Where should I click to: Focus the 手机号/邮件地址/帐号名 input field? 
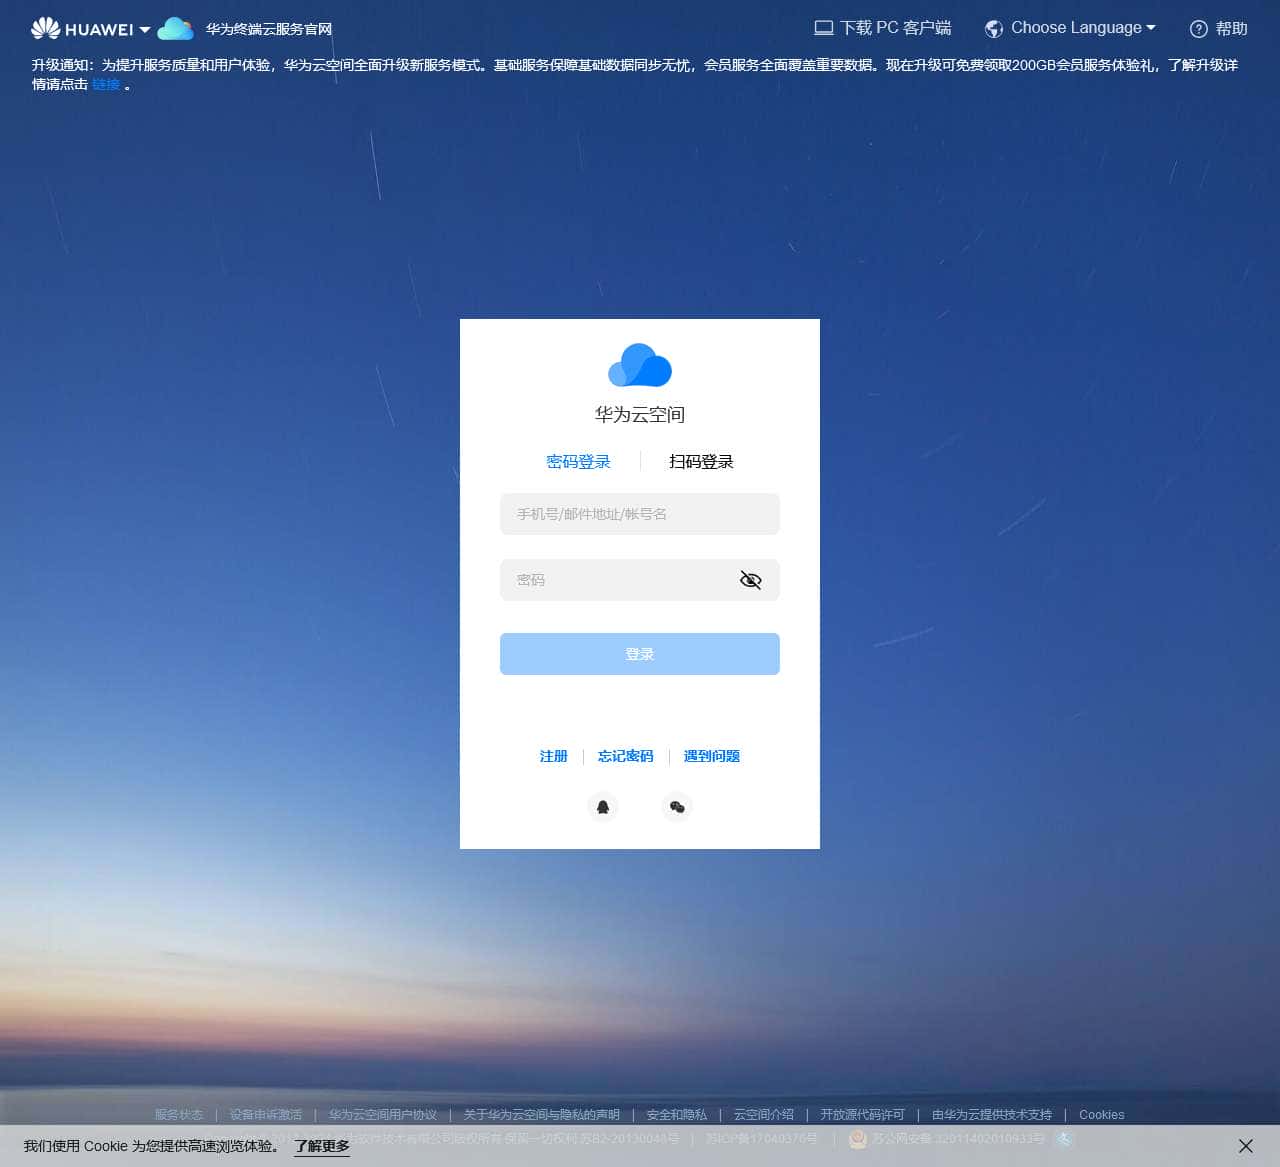point(640,514)
